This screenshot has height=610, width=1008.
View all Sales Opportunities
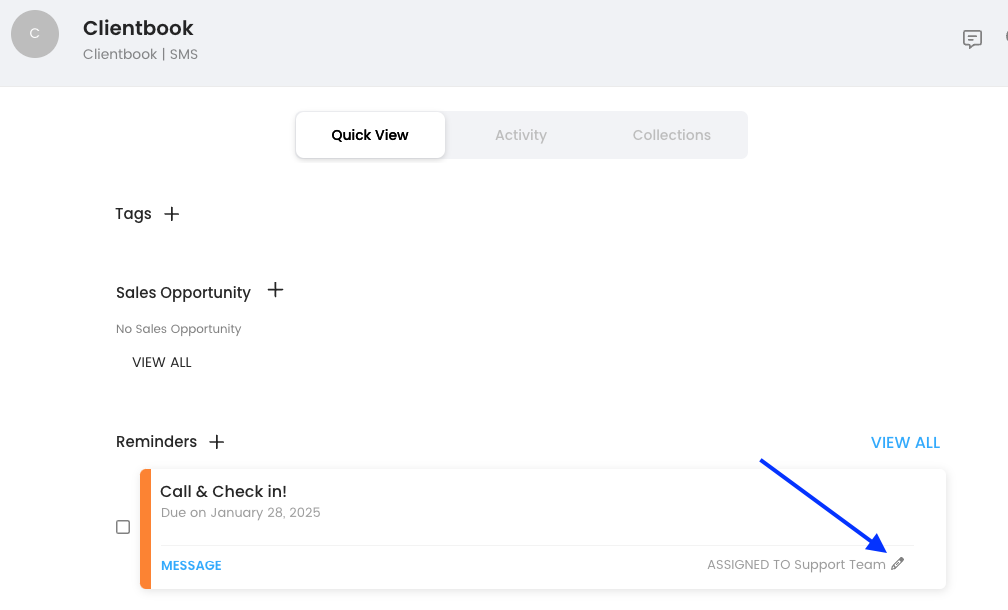162,363
